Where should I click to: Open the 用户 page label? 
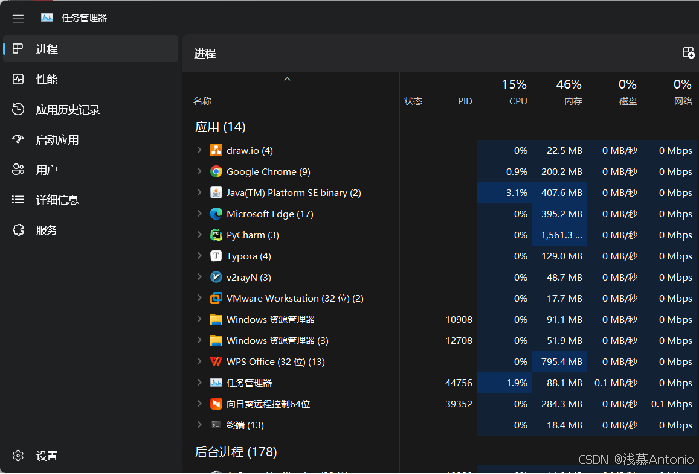pyautogui.click(x=47, y=170)
